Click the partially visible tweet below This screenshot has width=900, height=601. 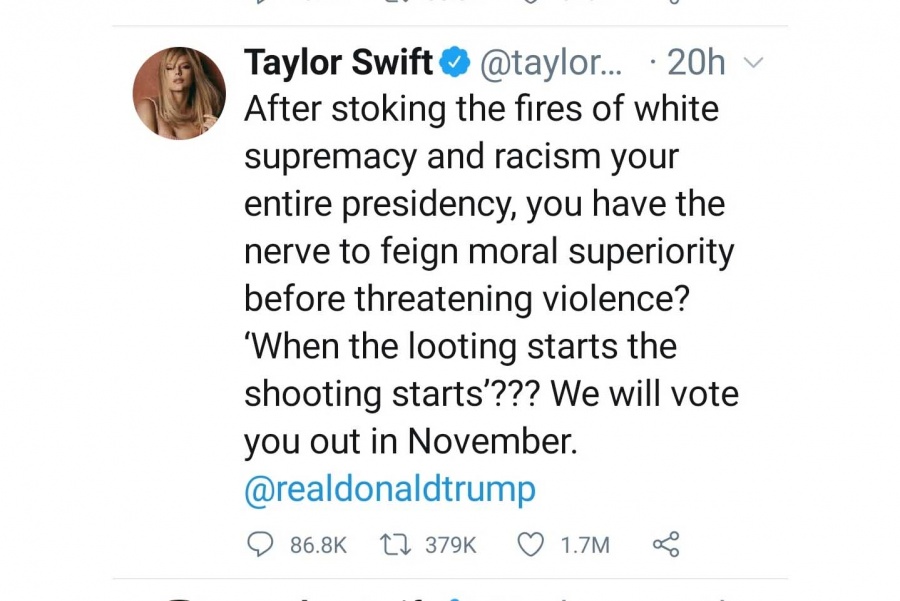450,597
